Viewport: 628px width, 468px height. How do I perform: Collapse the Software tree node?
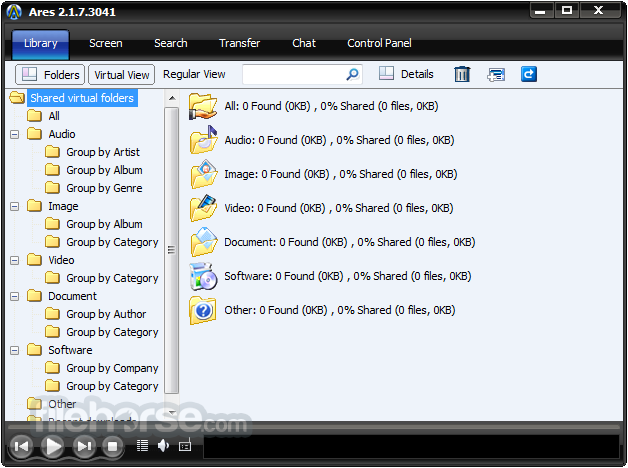click(x=15, y=350)
